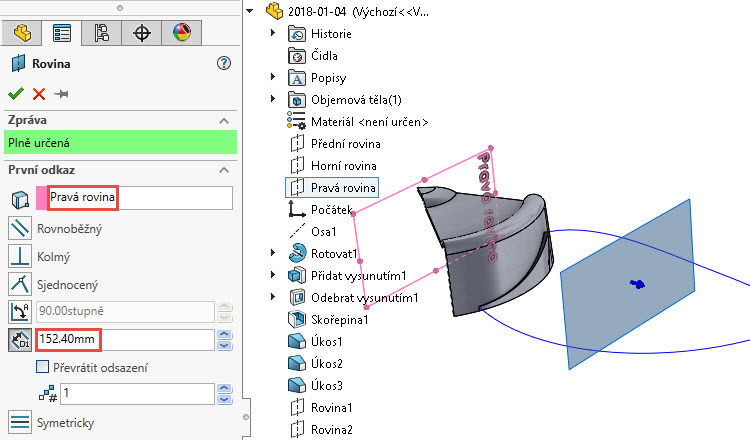Collapse the Zpráva section
750x440 pixels.
(x=224, y=121)
